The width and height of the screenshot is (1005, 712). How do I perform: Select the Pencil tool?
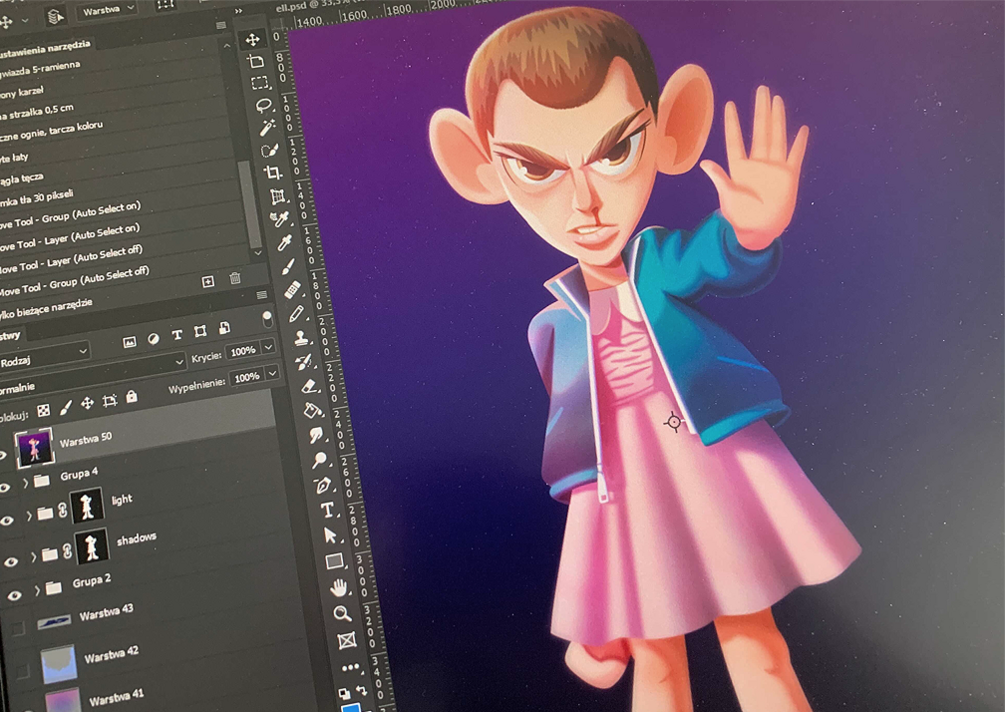point(296,313)
